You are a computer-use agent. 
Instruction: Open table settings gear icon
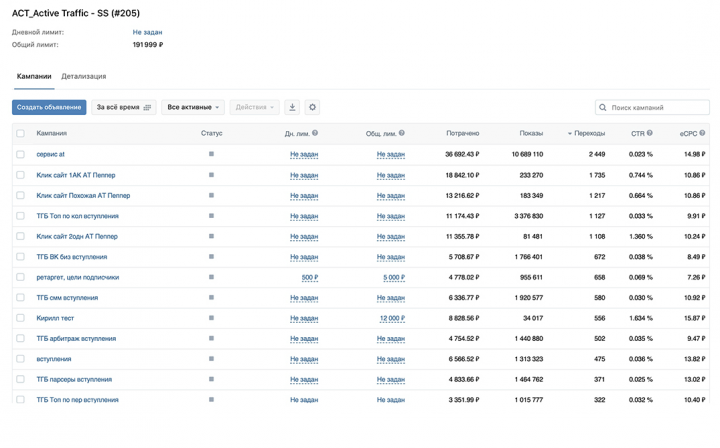coord(312,107)
